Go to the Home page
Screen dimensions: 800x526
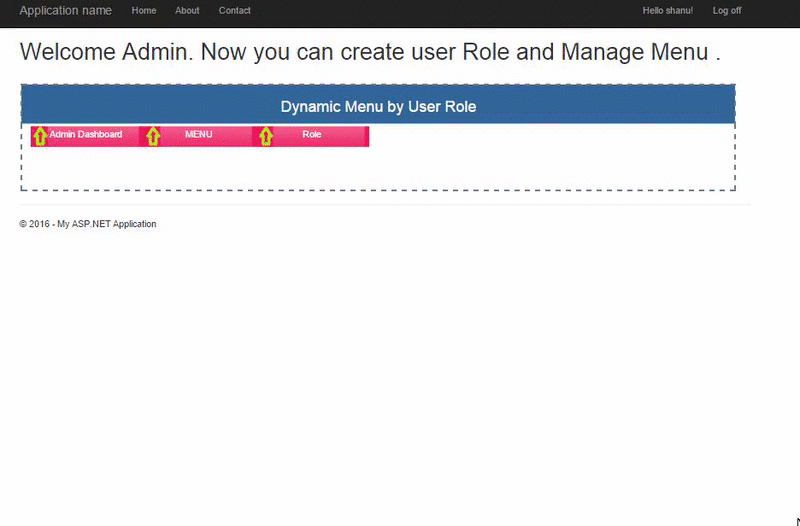tap(144, 11)
